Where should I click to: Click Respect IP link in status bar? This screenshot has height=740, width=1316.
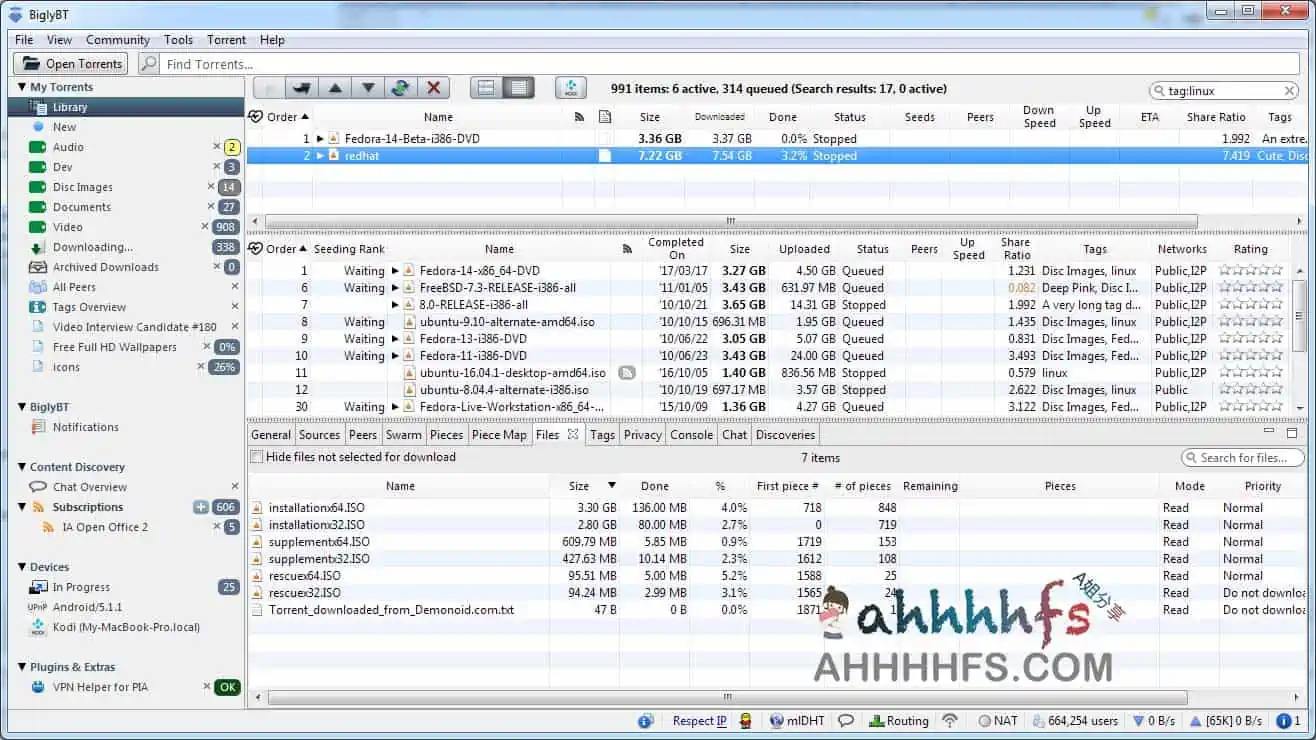pos(699,720)
